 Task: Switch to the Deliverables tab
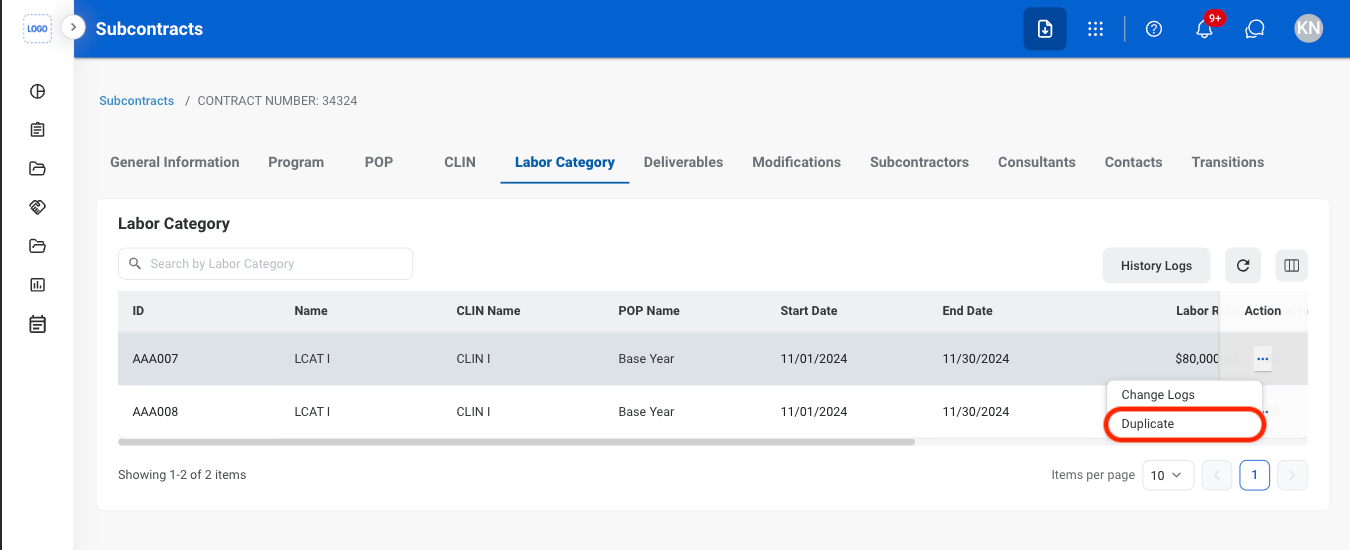point(684,162)
